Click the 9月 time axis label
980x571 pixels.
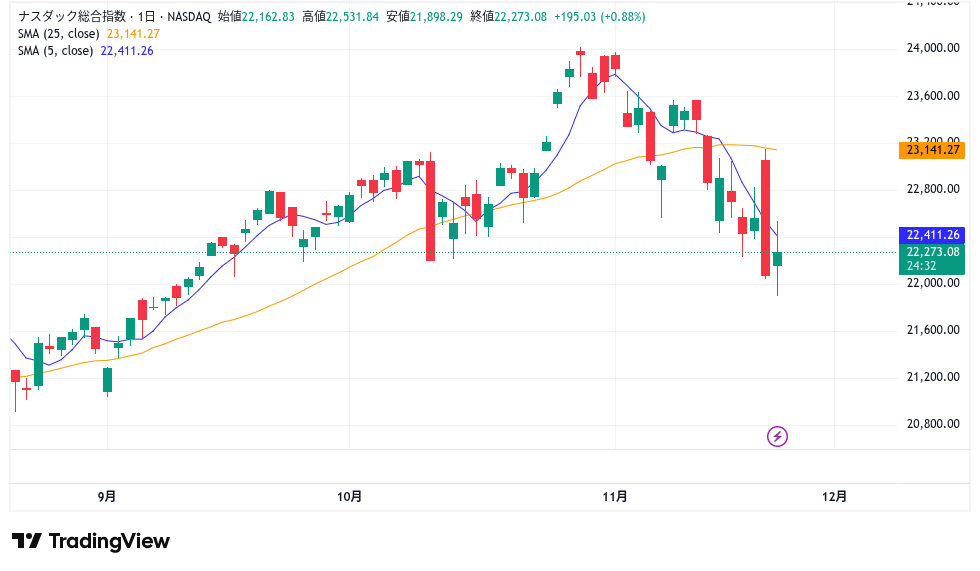107,496
